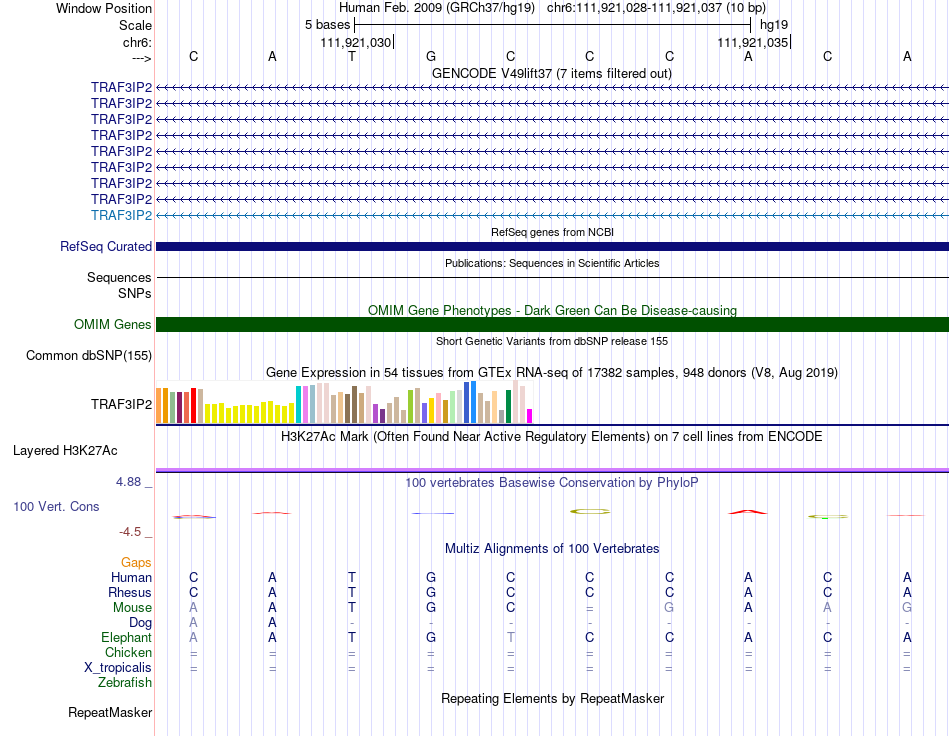The height and width of the screenshot is (736, 950).
Task: Open the GENCODE V49lift37 track title
Action: 552,73
